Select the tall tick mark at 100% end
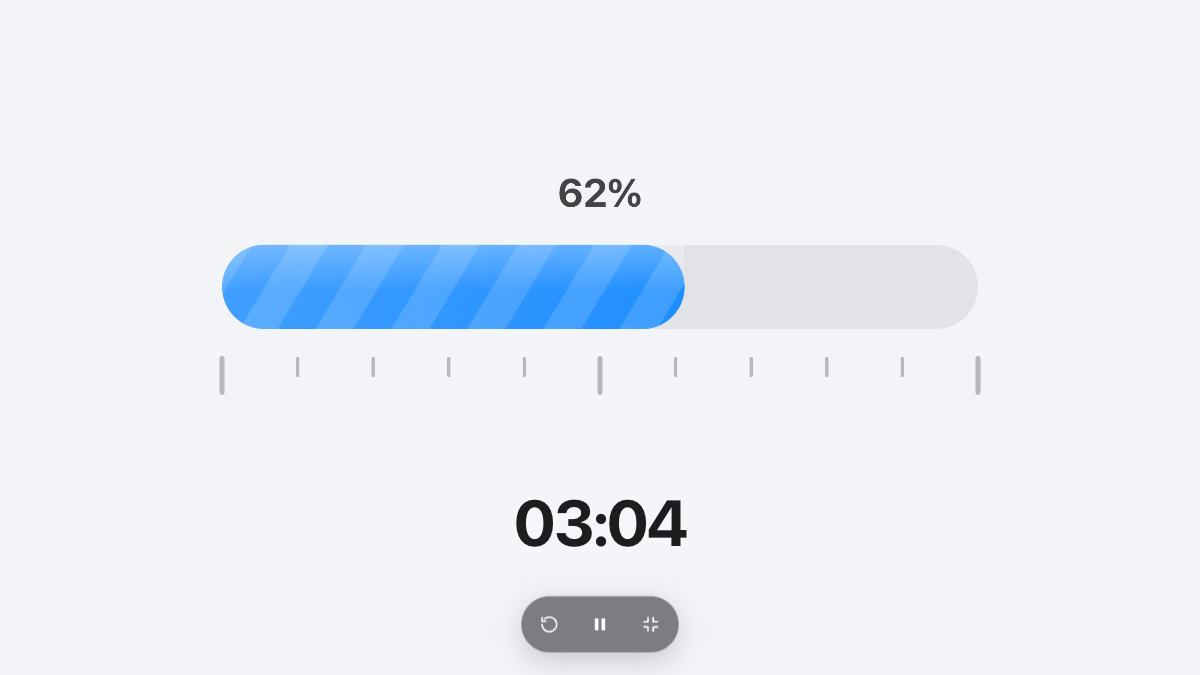 click(978, 375)
